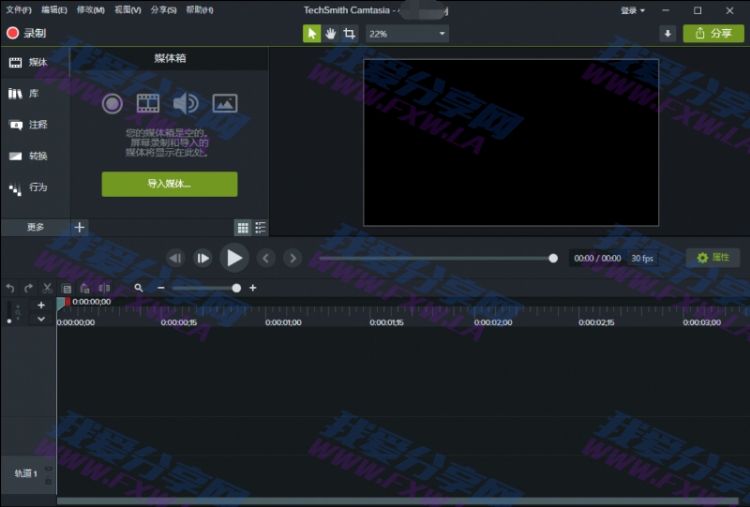Click the Cut scissors icon

pyautogui.click(x=47, y=288)
